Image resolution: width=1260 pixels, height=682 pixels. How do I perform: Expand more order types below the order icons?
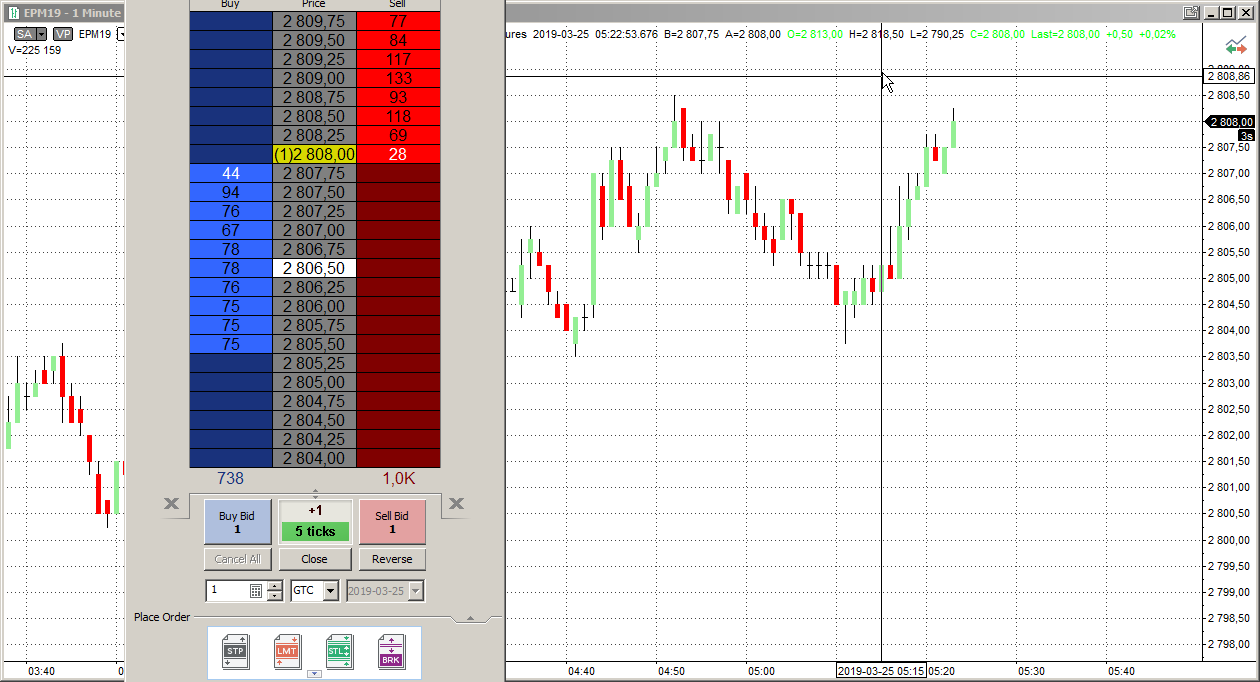click(314, 674)
